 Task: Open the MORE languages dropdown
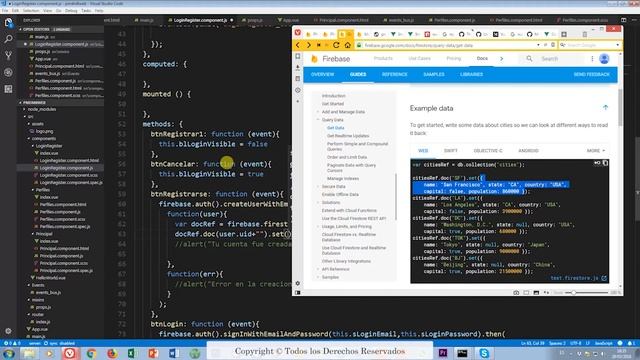(596, 151)
